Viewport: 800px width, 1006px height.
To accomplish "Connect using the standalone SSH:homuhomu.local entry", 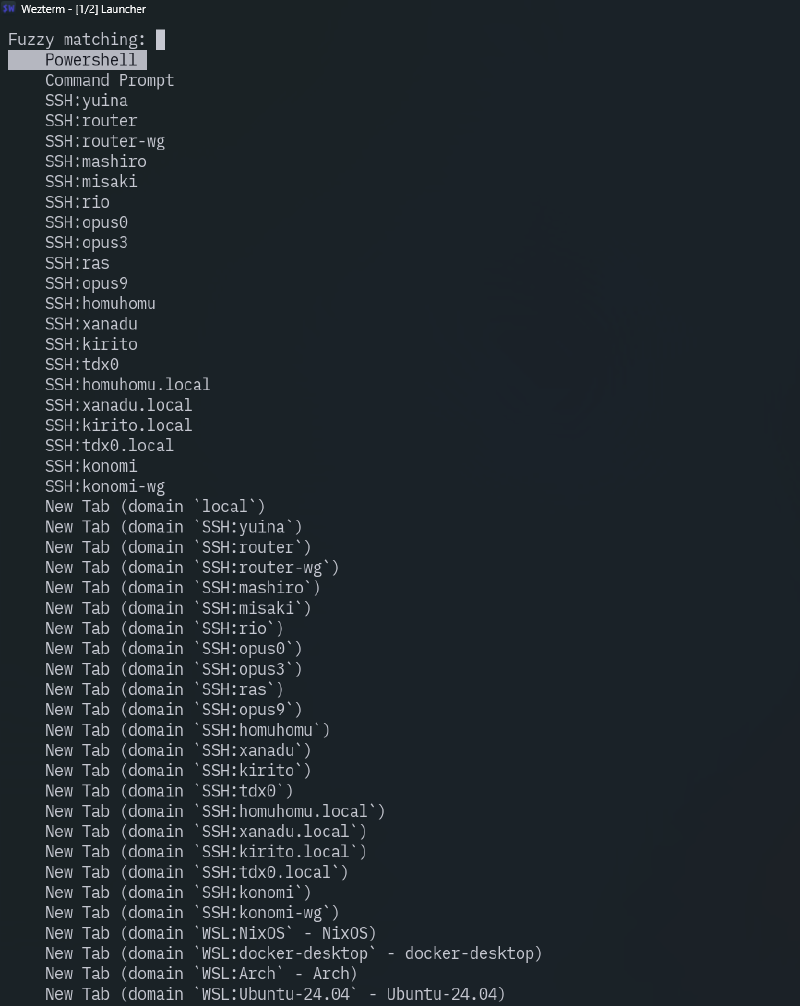I will pos(127,384).
